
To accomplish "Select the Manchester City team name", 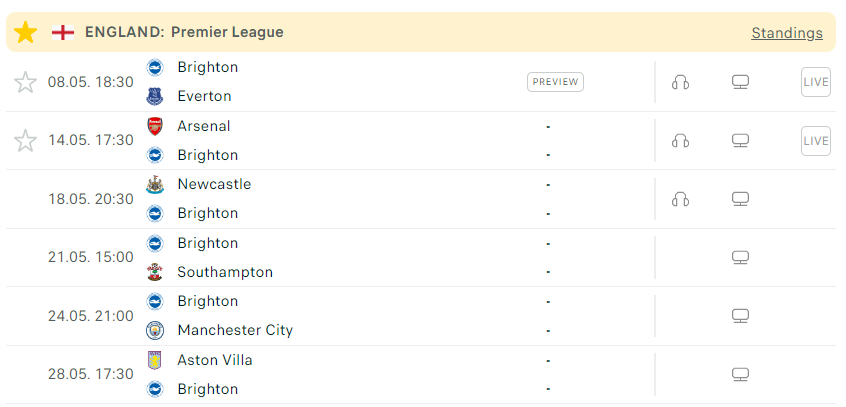I will [235, 330].
